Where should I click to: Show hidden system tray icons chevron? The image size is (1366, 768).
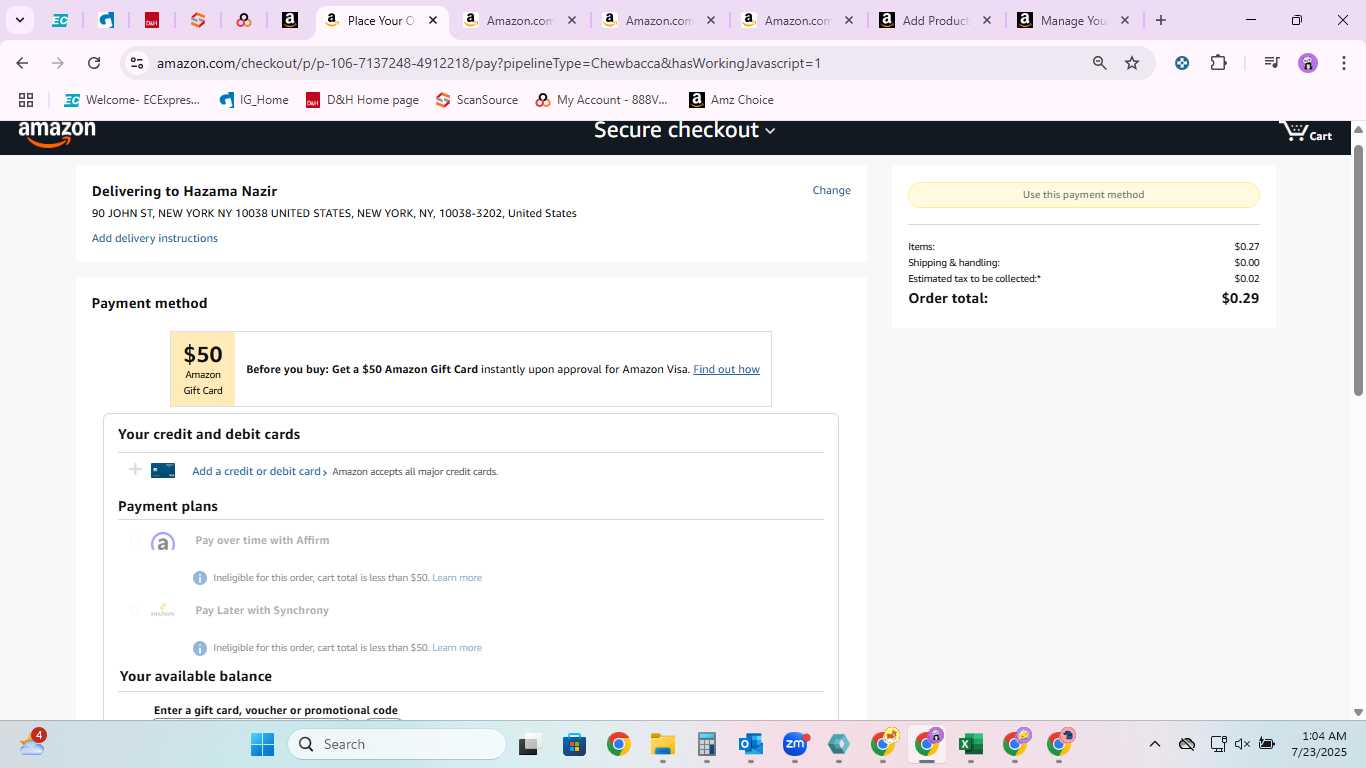(1154, 744)
